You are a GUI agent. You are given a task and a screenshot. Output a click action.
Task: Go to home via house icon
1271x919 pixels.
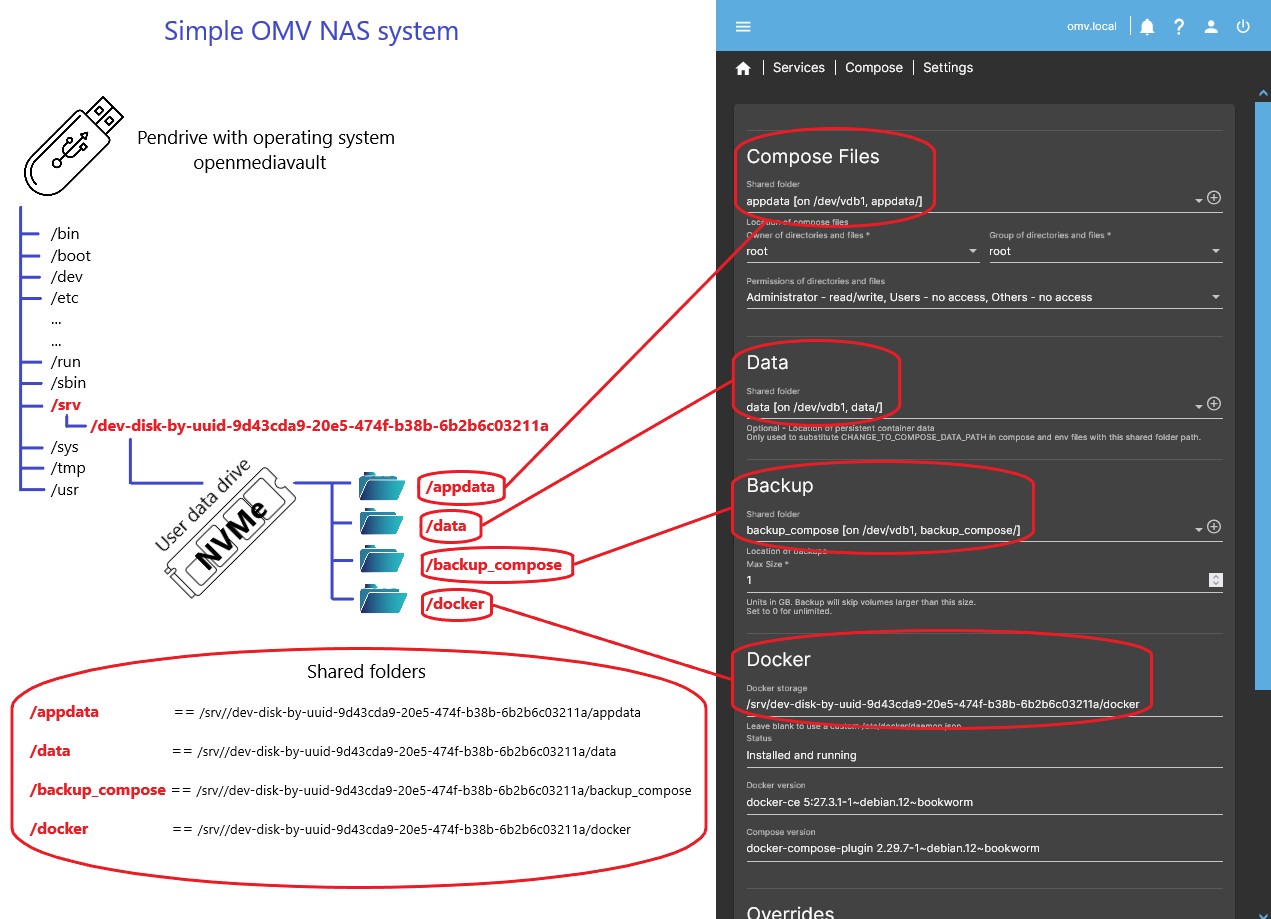[x=743, y=68]
